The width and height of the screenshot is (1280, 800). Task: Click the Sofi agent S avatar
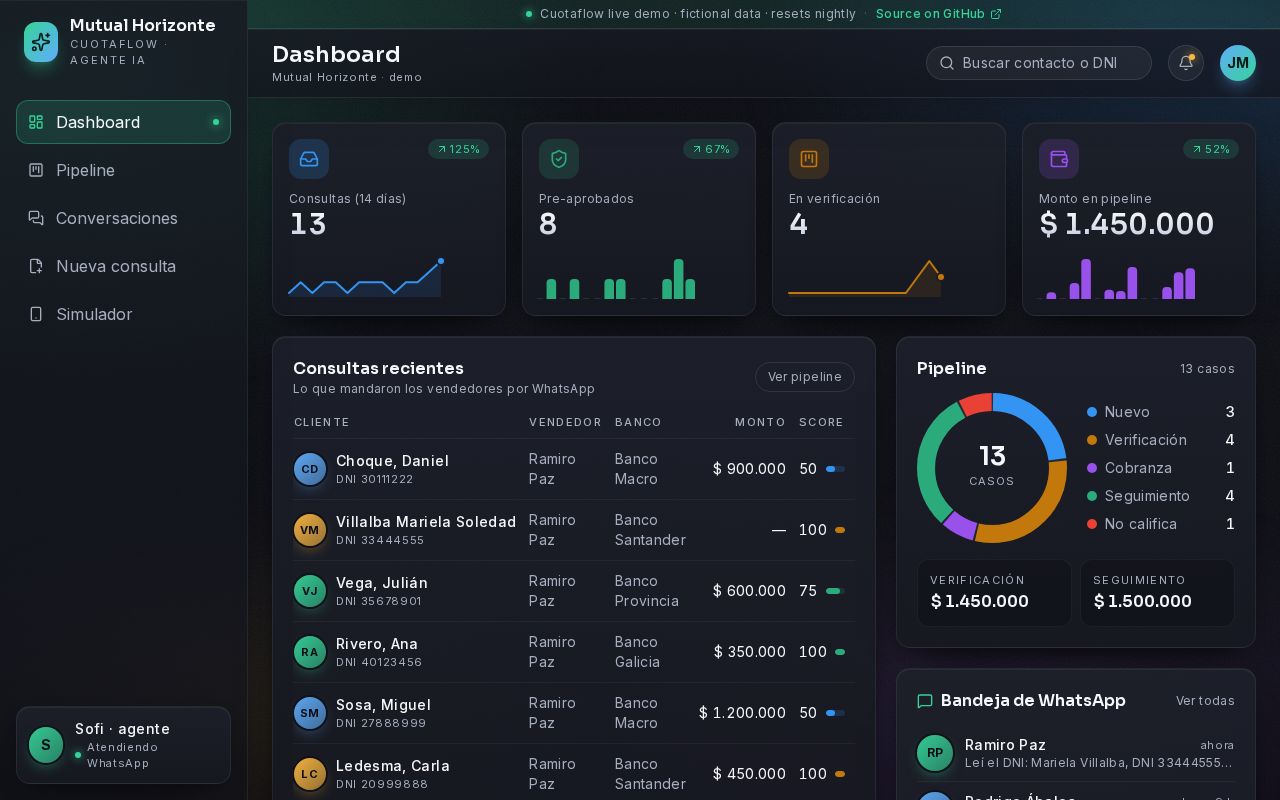pos(46,745)
